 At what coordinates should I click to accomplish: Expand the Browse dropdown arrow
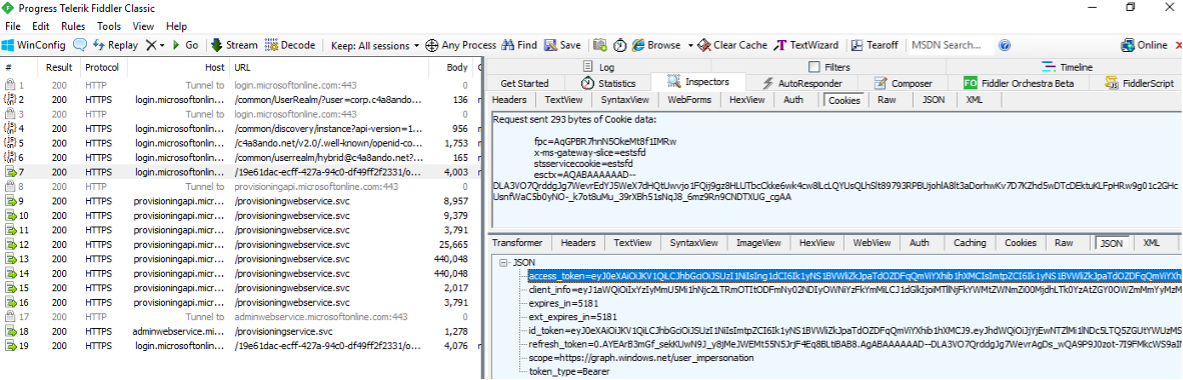(690, 45)
